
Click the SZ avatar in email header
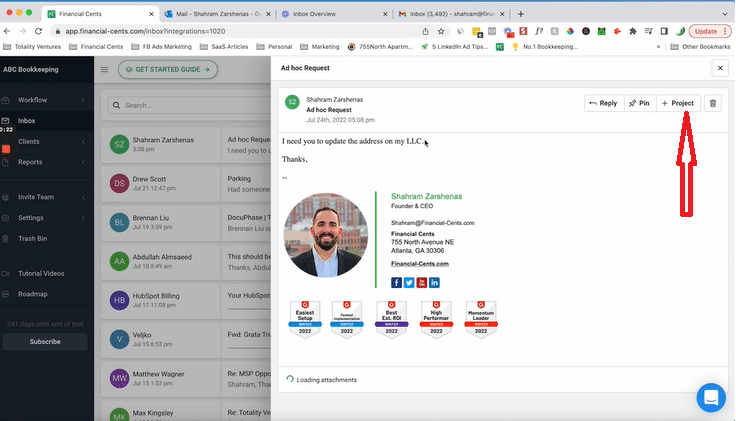click(x=292, y=102)
